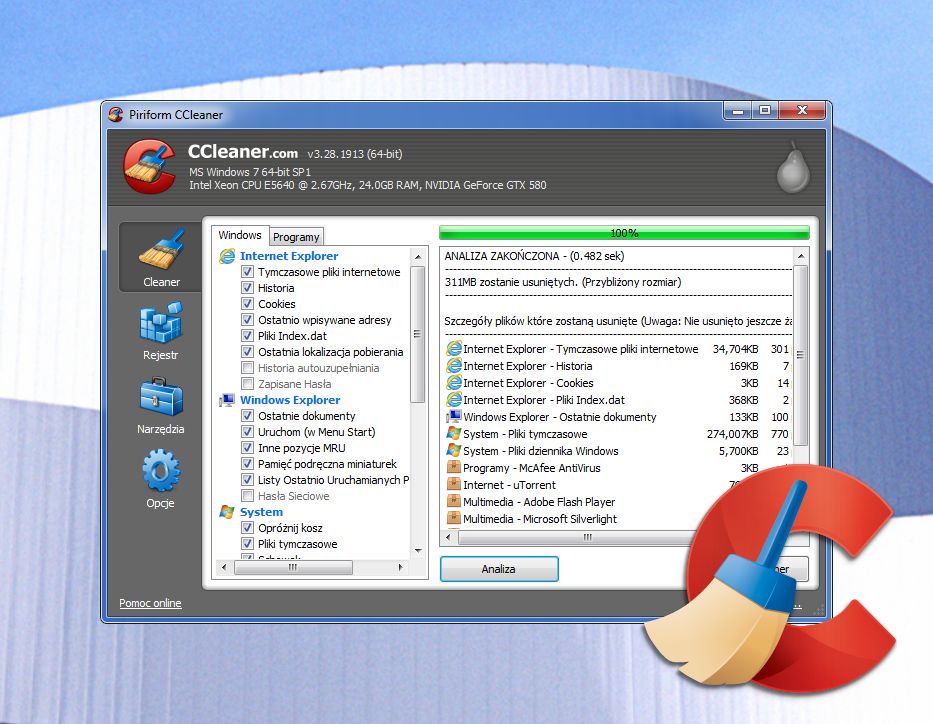Screen dimensions: 933x724
Task: Click IE icon beside Internet Explorer - Cookies result
Action: (454, 383)
